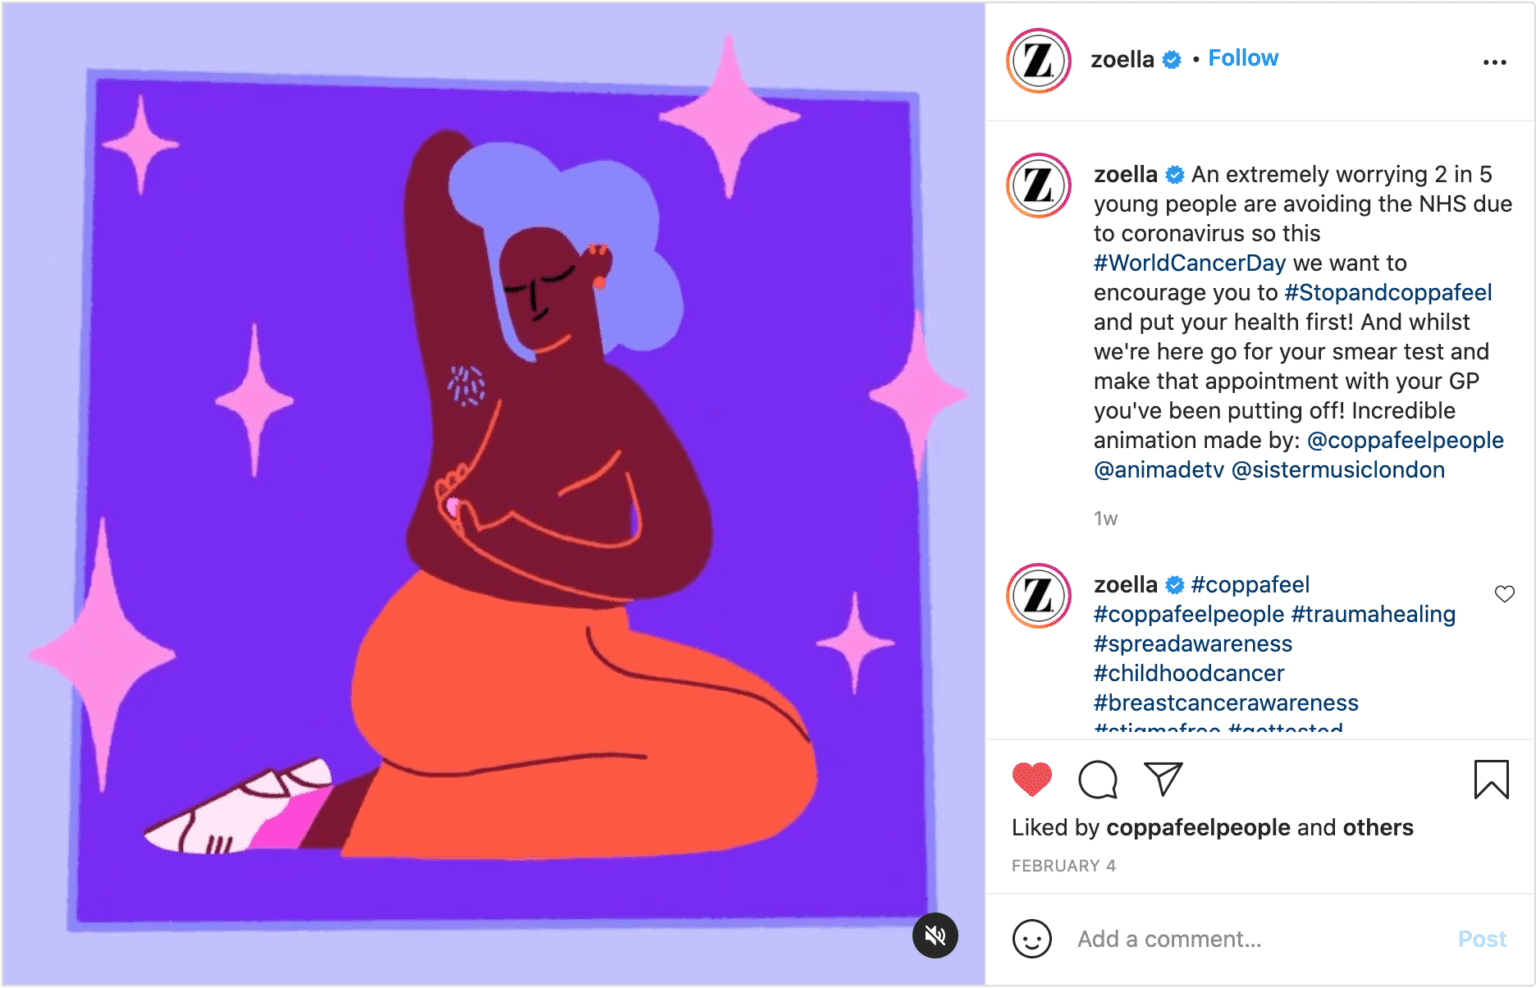Unmute the video sound icon
1536x988 pixels.
935,936
